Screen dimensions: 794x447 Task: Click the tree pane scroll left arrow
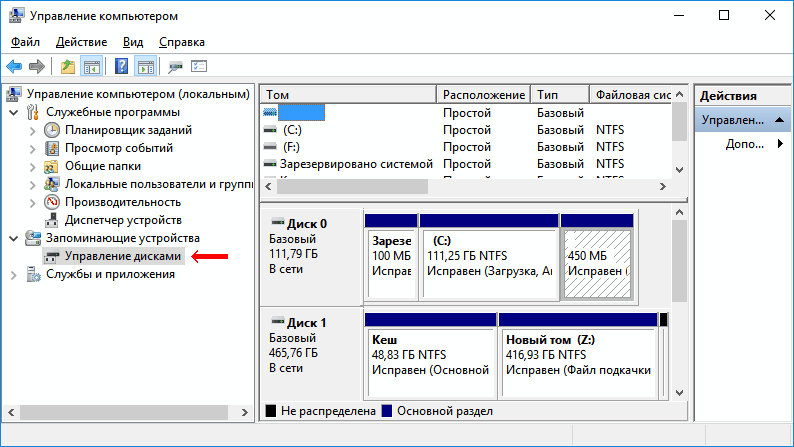(11, 413)
